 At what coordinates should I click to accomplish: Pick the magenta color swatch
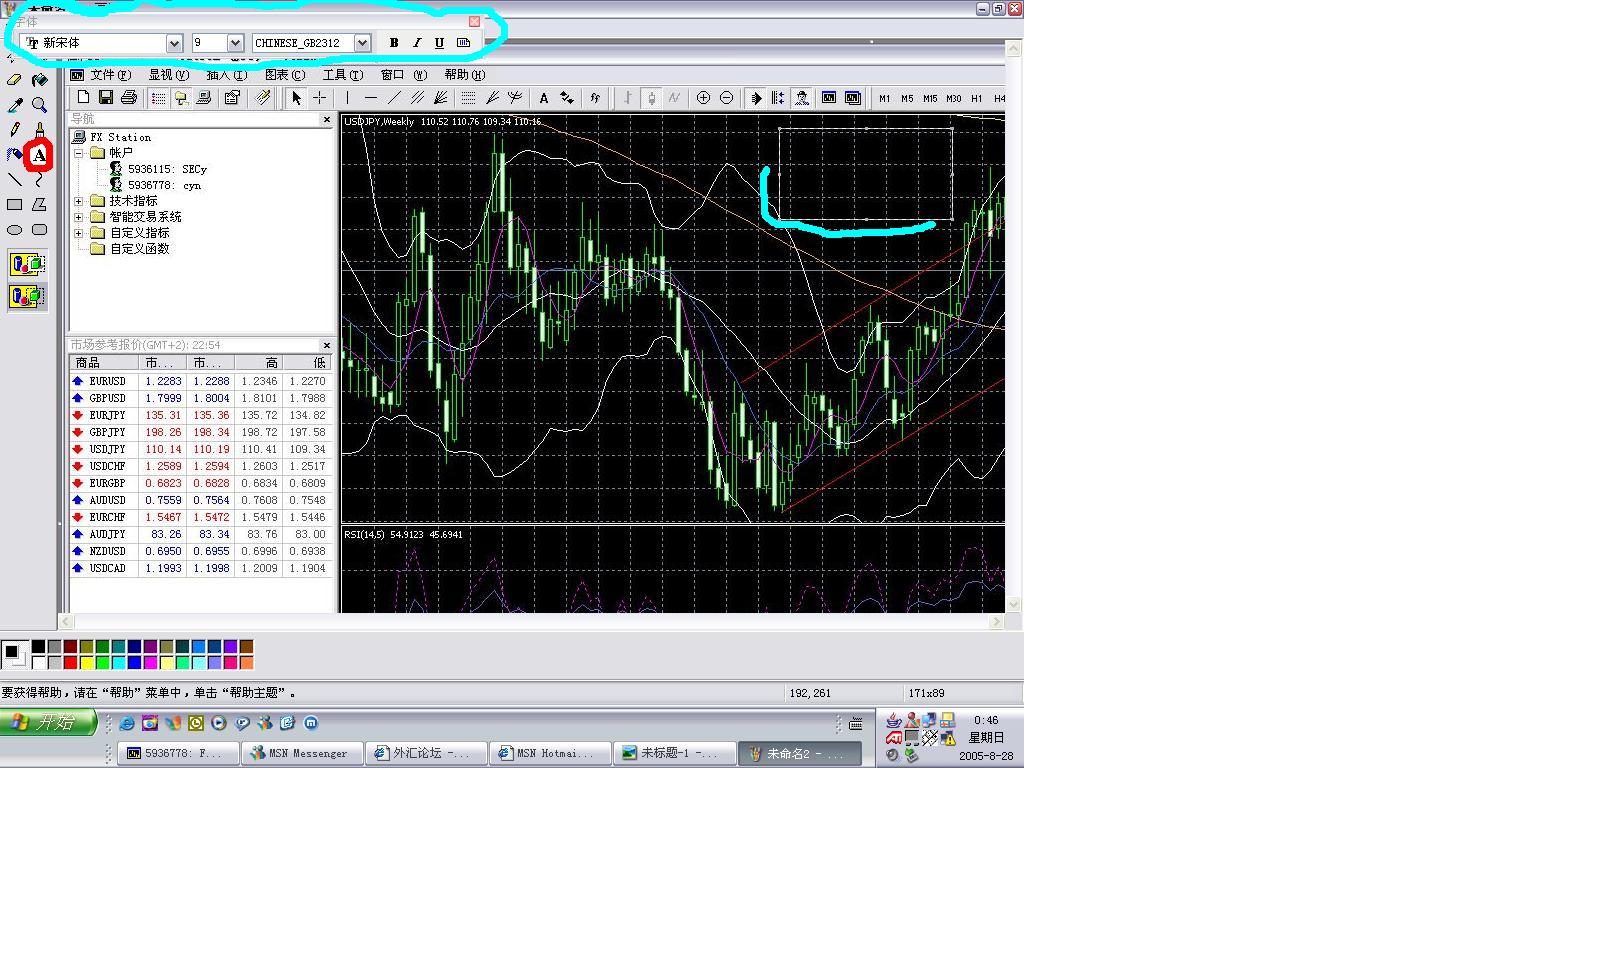(x=150, y=662)
